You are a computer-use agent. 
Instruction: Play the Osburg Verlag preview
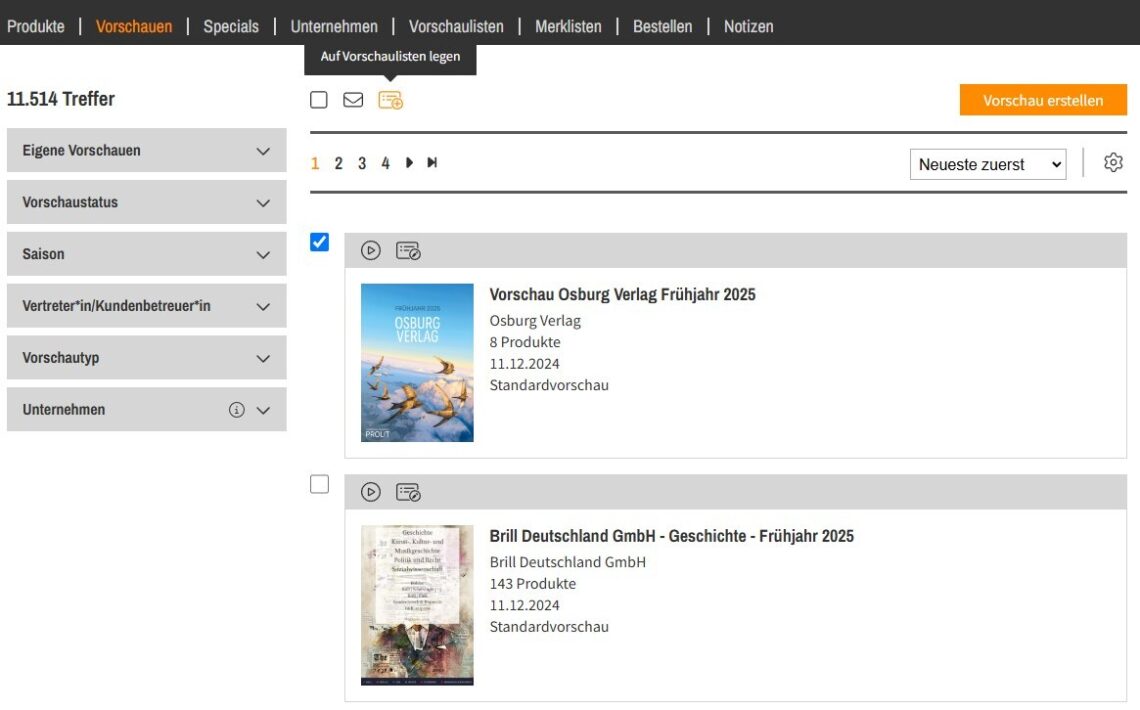[x=371, y=251]
